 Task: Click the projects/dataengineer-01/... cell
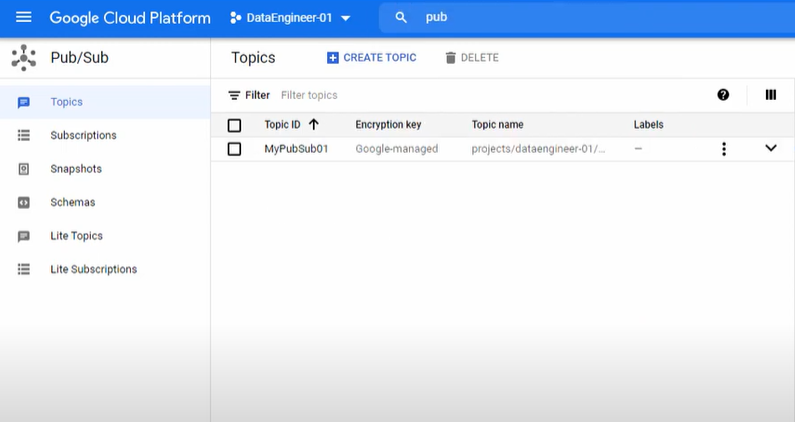[x=538, y=149]
